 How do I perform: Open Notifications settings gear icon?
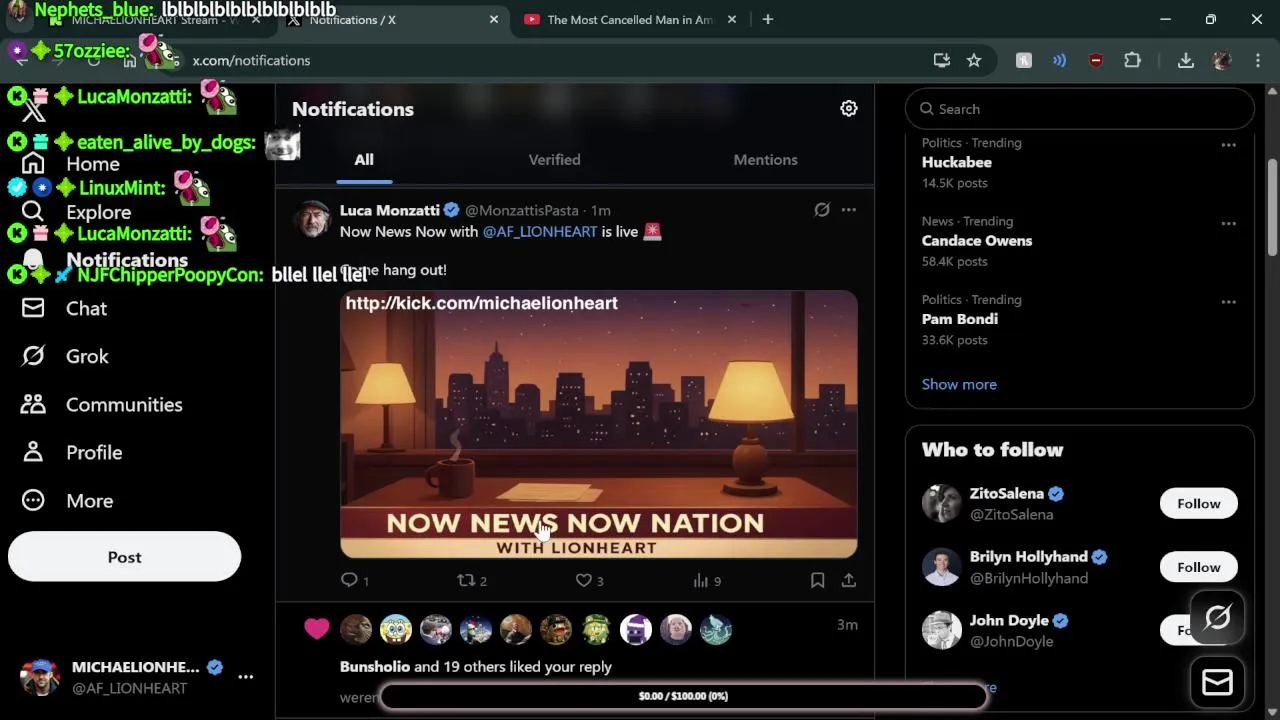(x=848, y=108)
